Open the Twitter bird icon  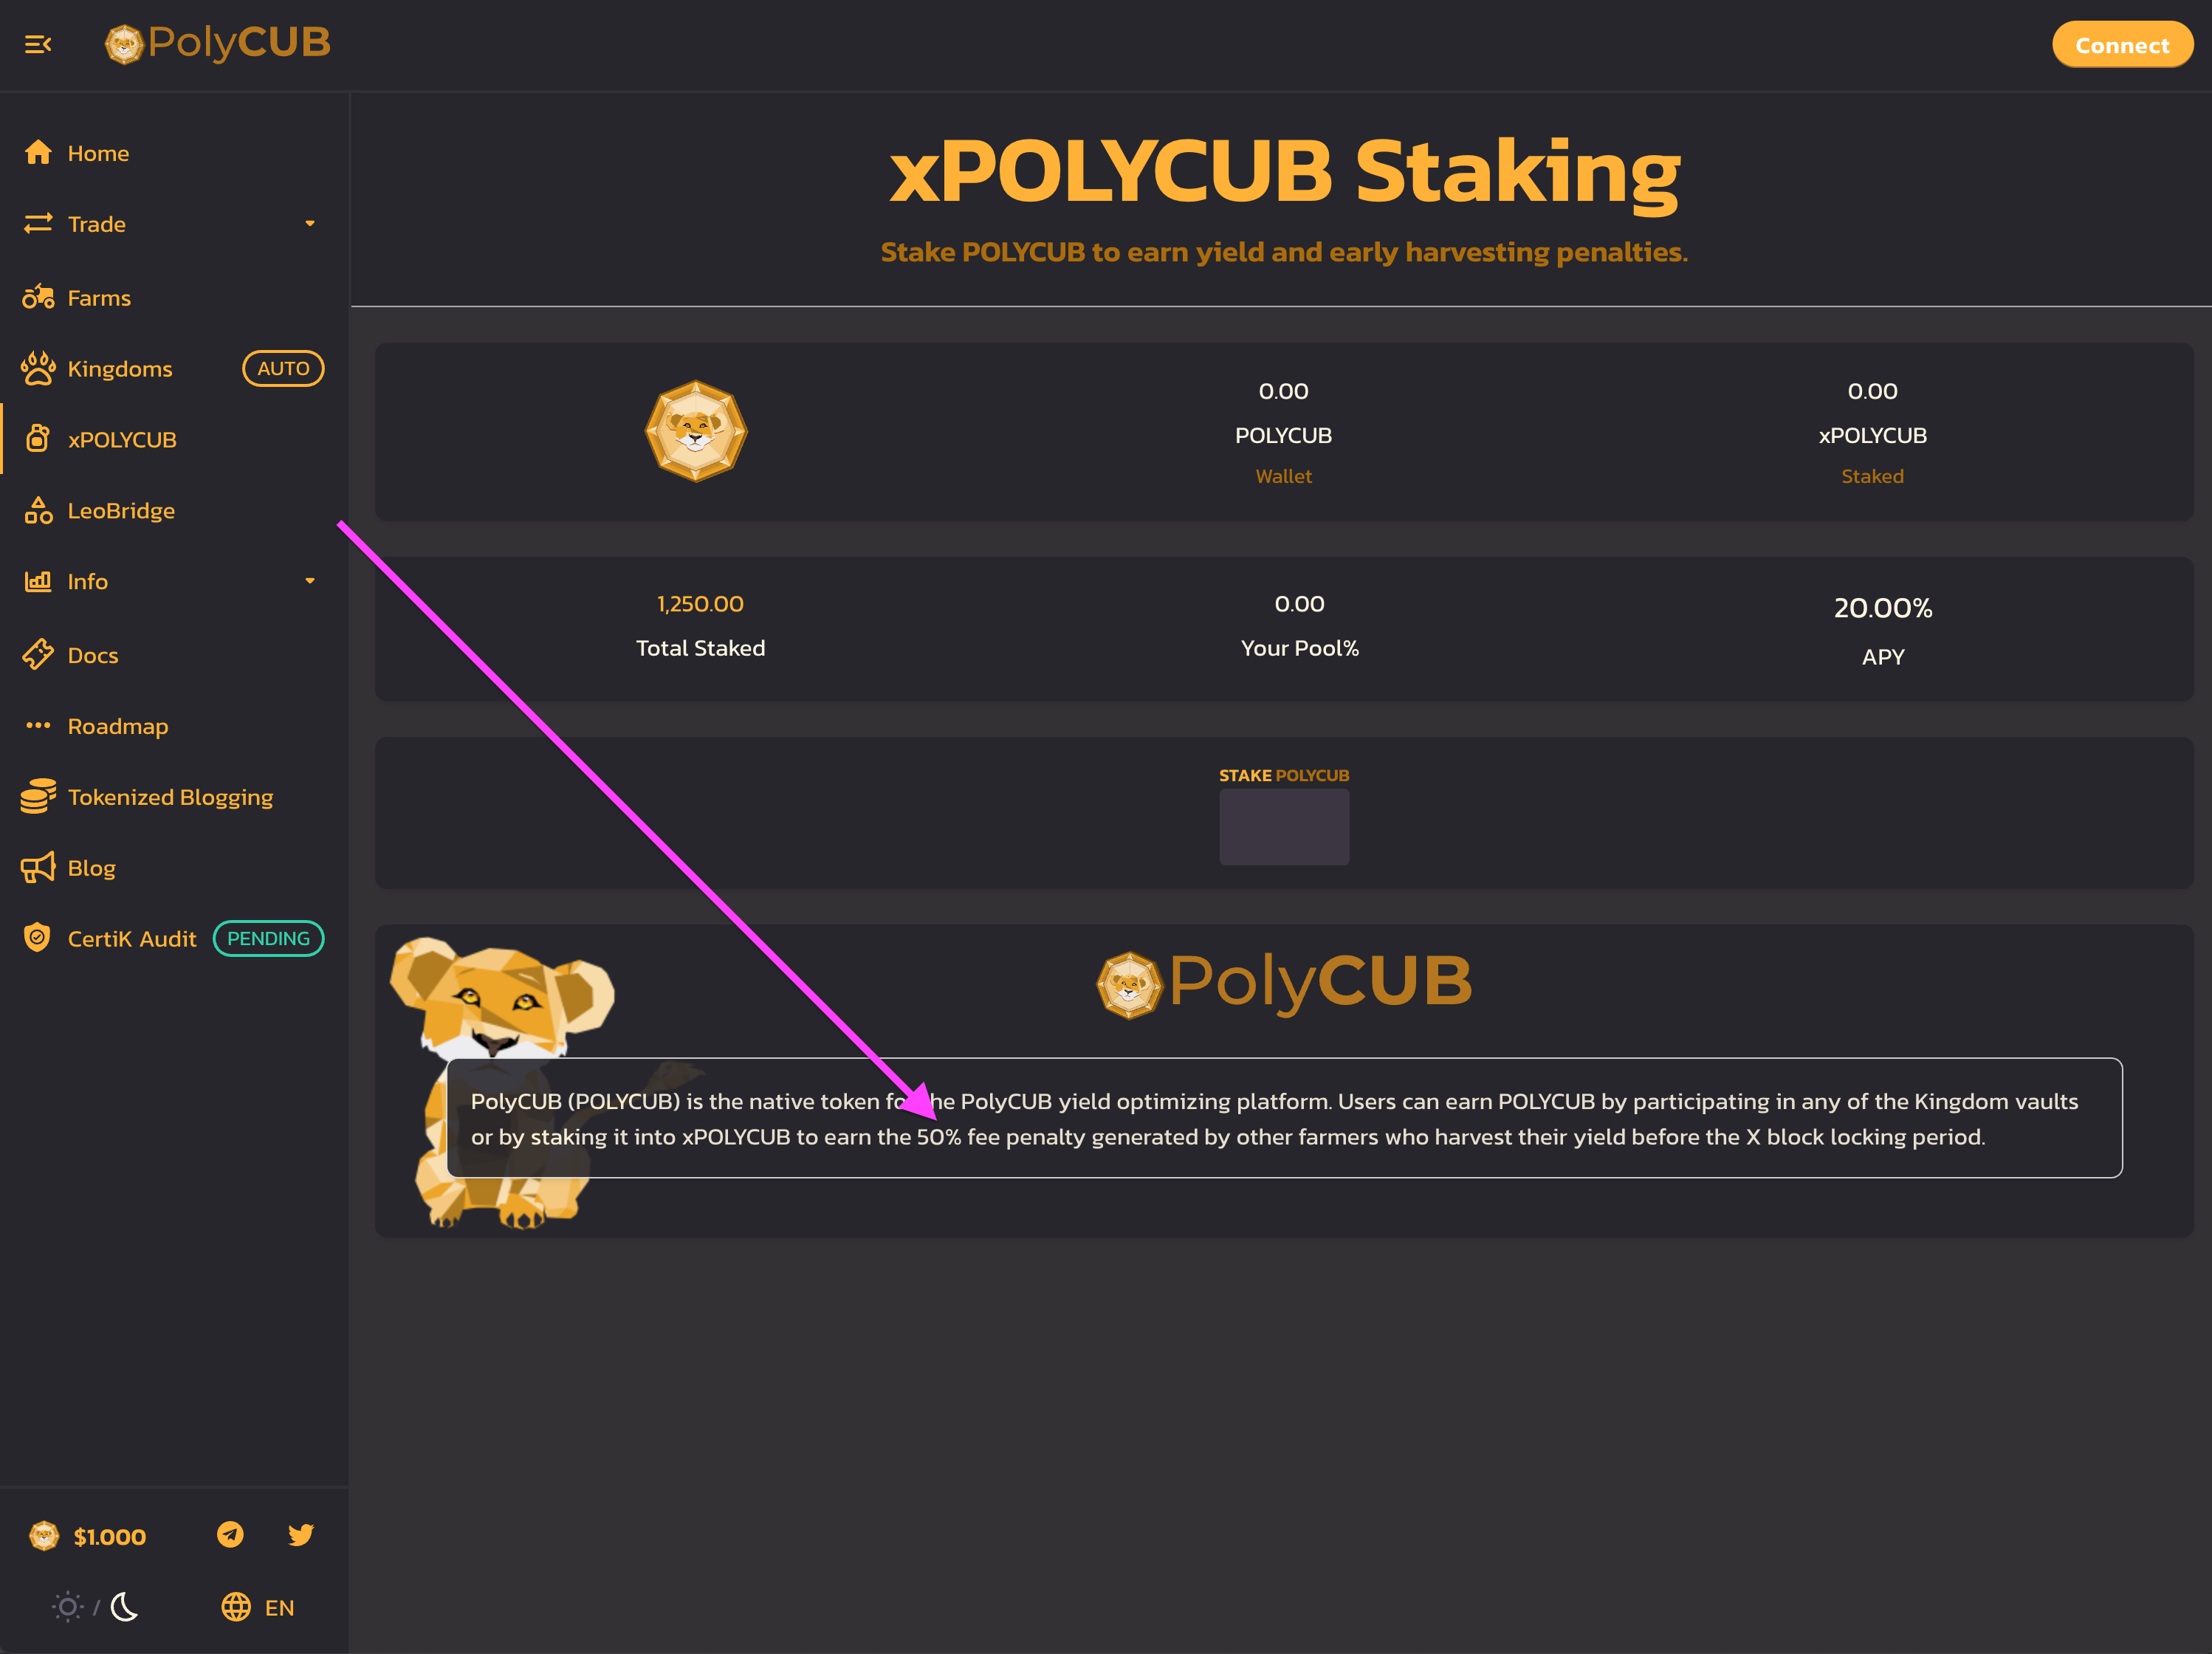tap(301, 1535)
